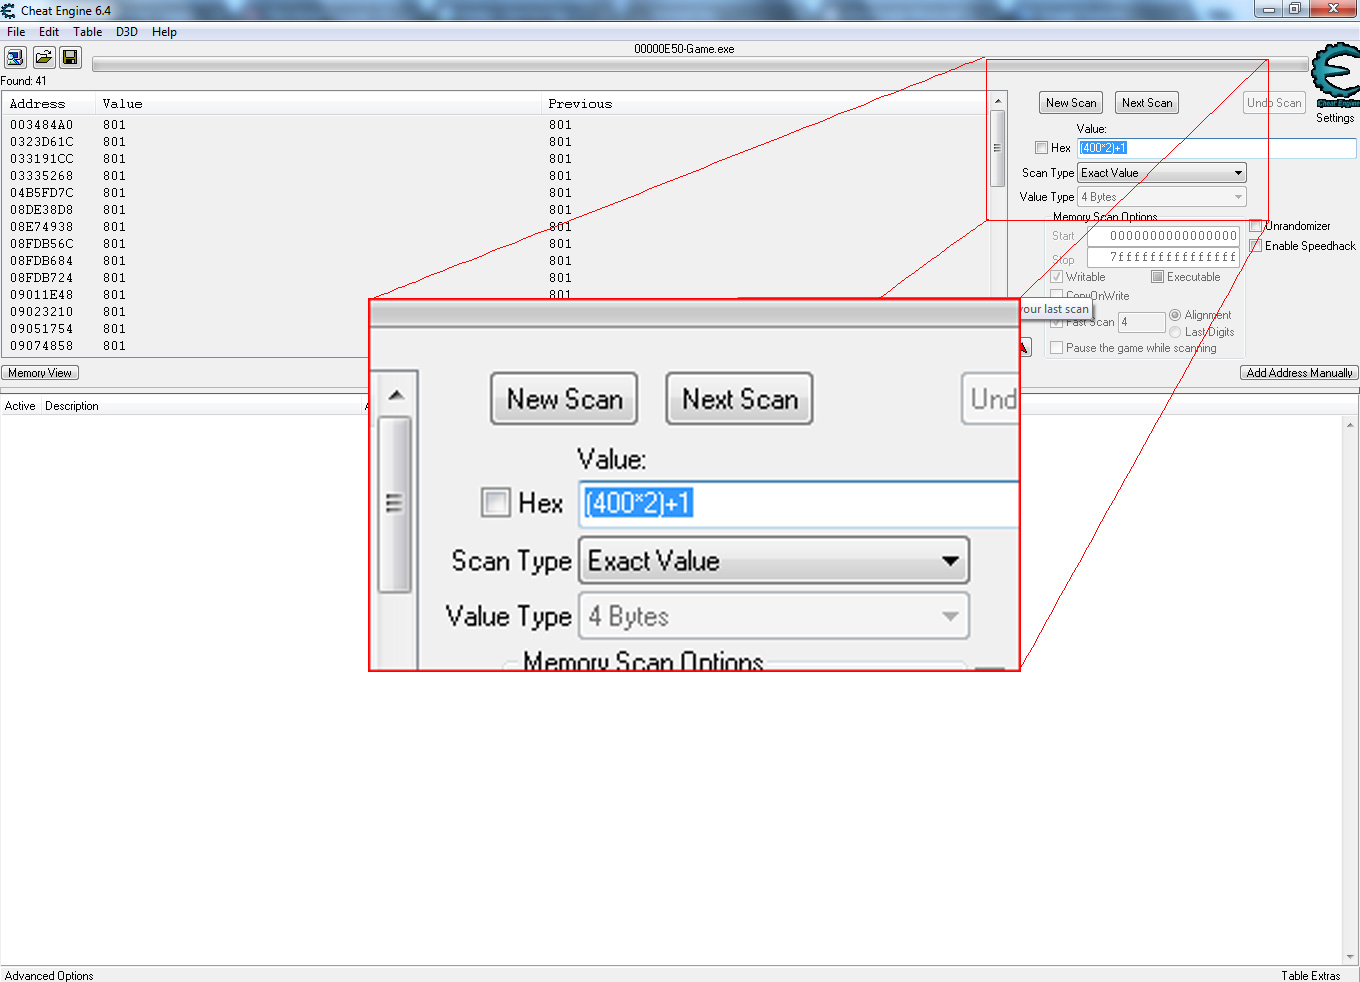The image size is (1360, 982).
Task: Check Pause the game while scanning
Action: click(1056, 348)
